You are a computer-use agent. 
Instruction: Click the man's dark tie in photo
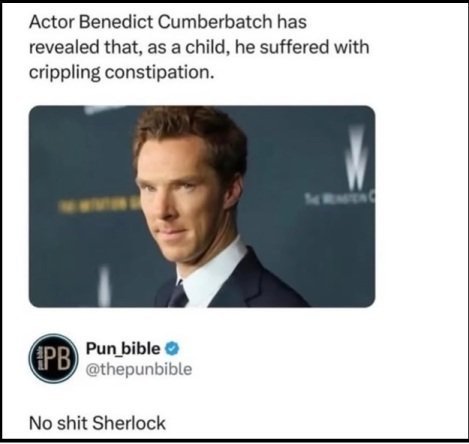coord(178,296)
